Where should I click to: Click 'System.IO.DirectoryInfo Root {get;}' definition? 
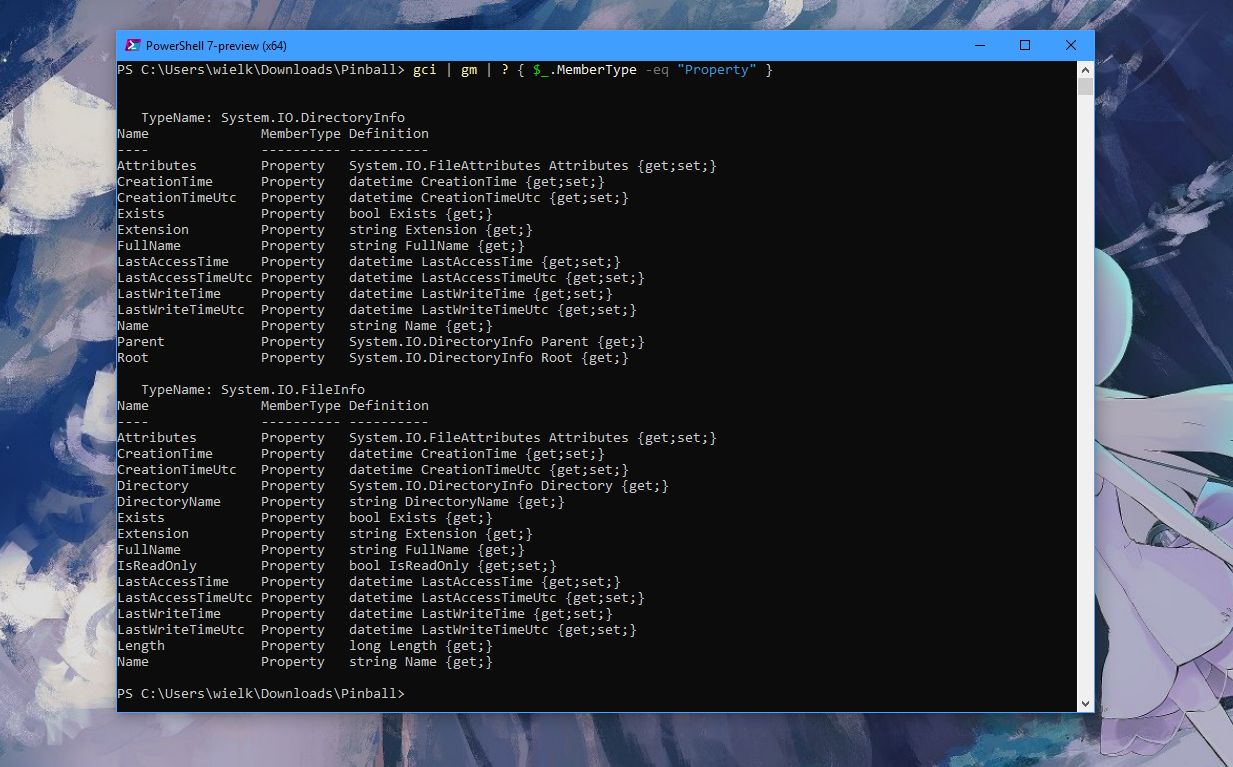tap(489, 358)
